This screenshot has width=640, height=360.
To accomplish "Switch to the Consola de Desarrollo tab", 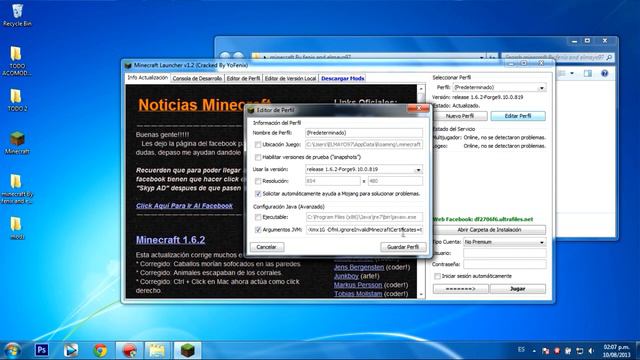I will point(197,78).
